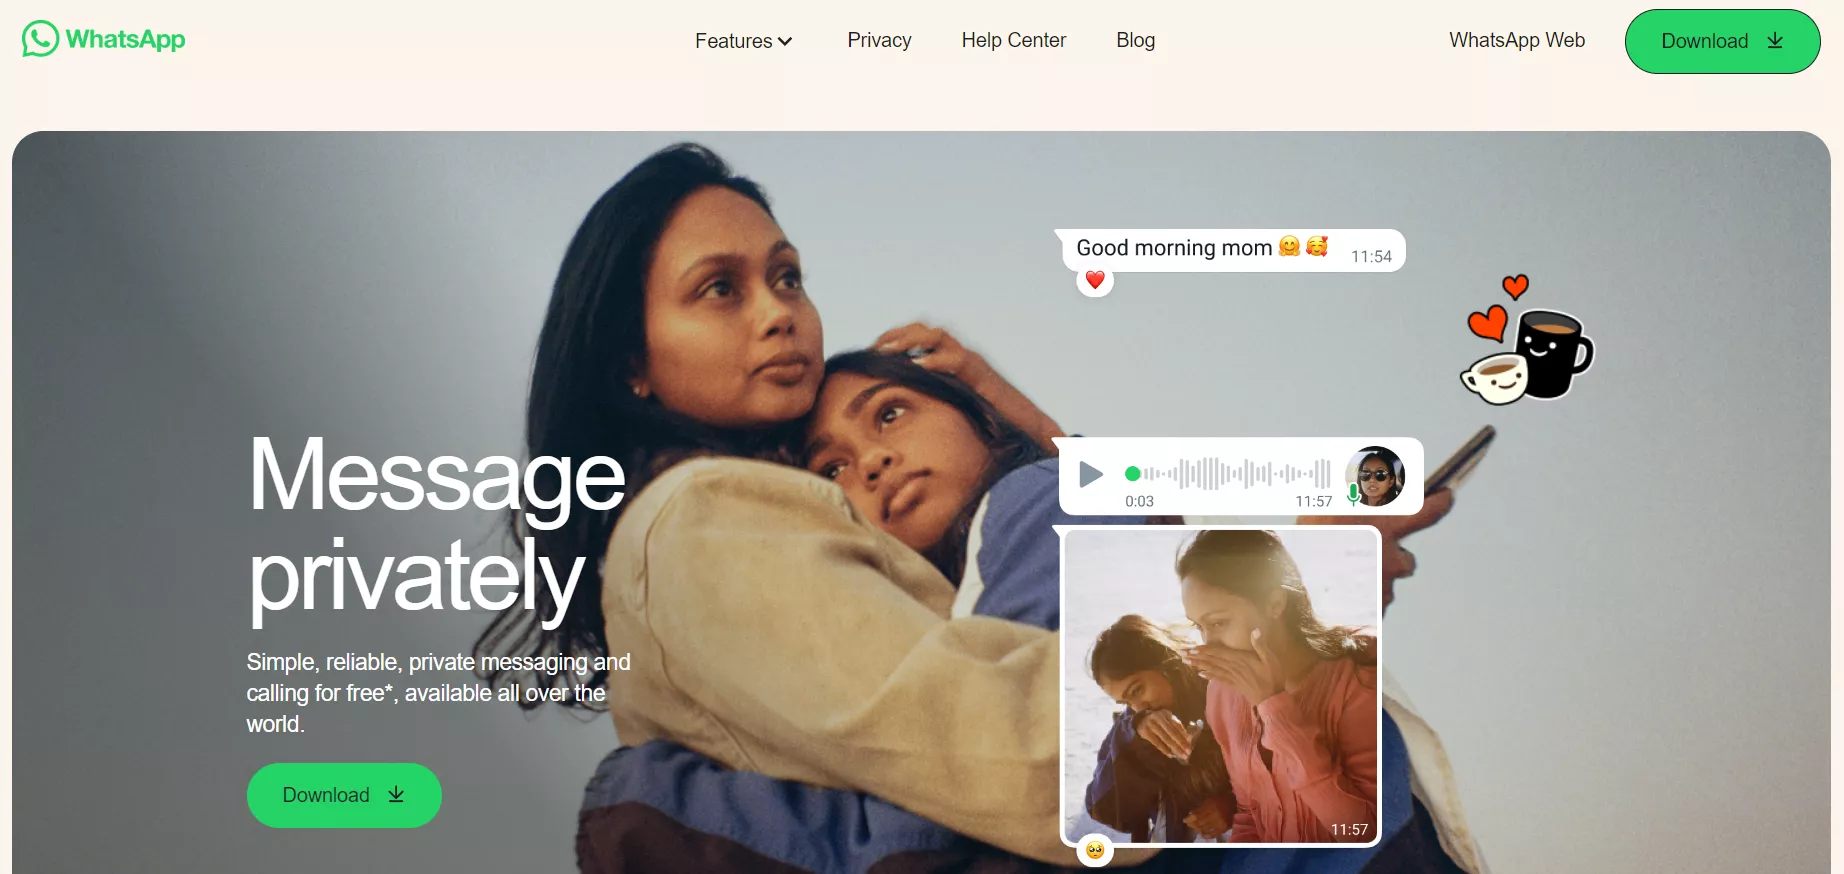The image size is (1844, 874).
Task: Click the emoji reaction under the photo
Action: coord(1095,850)
